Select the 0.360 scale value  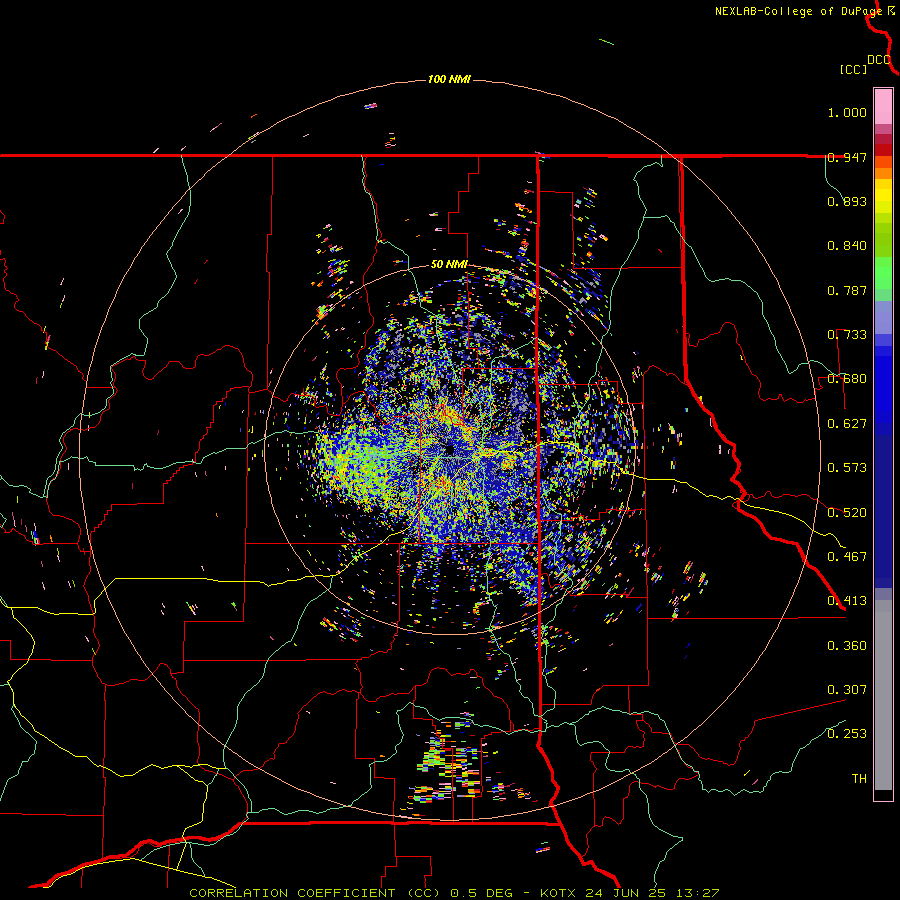pyautogui.click(x=847, y=646)
